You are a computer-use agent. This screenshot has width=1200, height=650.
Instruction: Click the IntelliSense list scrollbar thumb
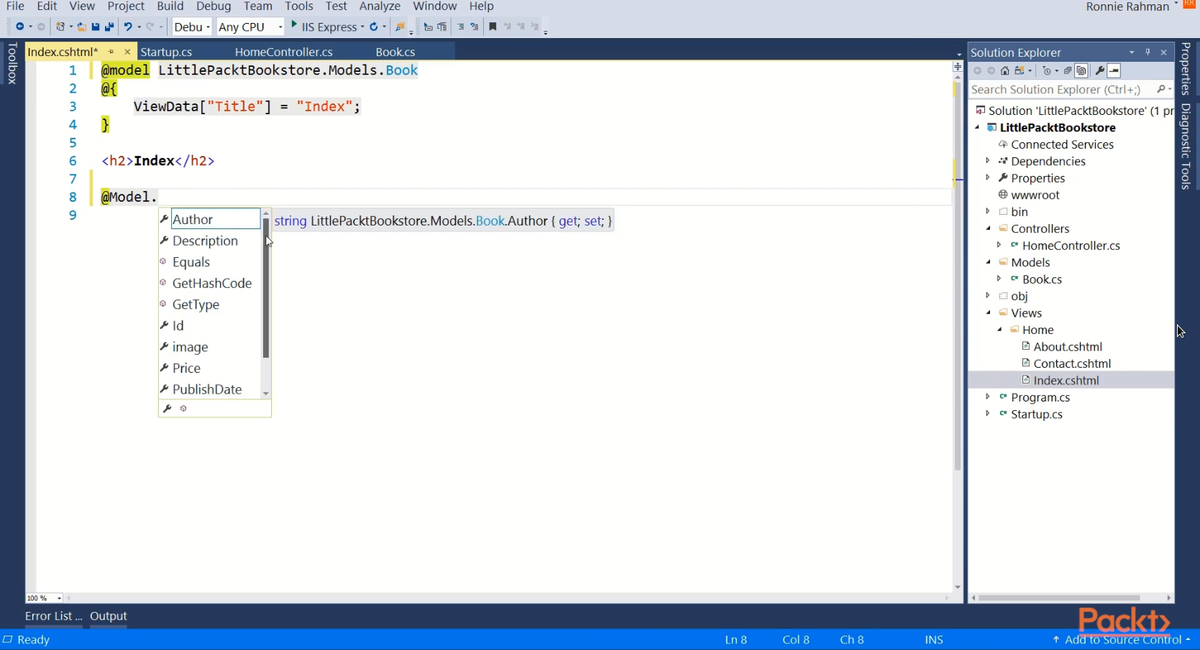[266, 289]
